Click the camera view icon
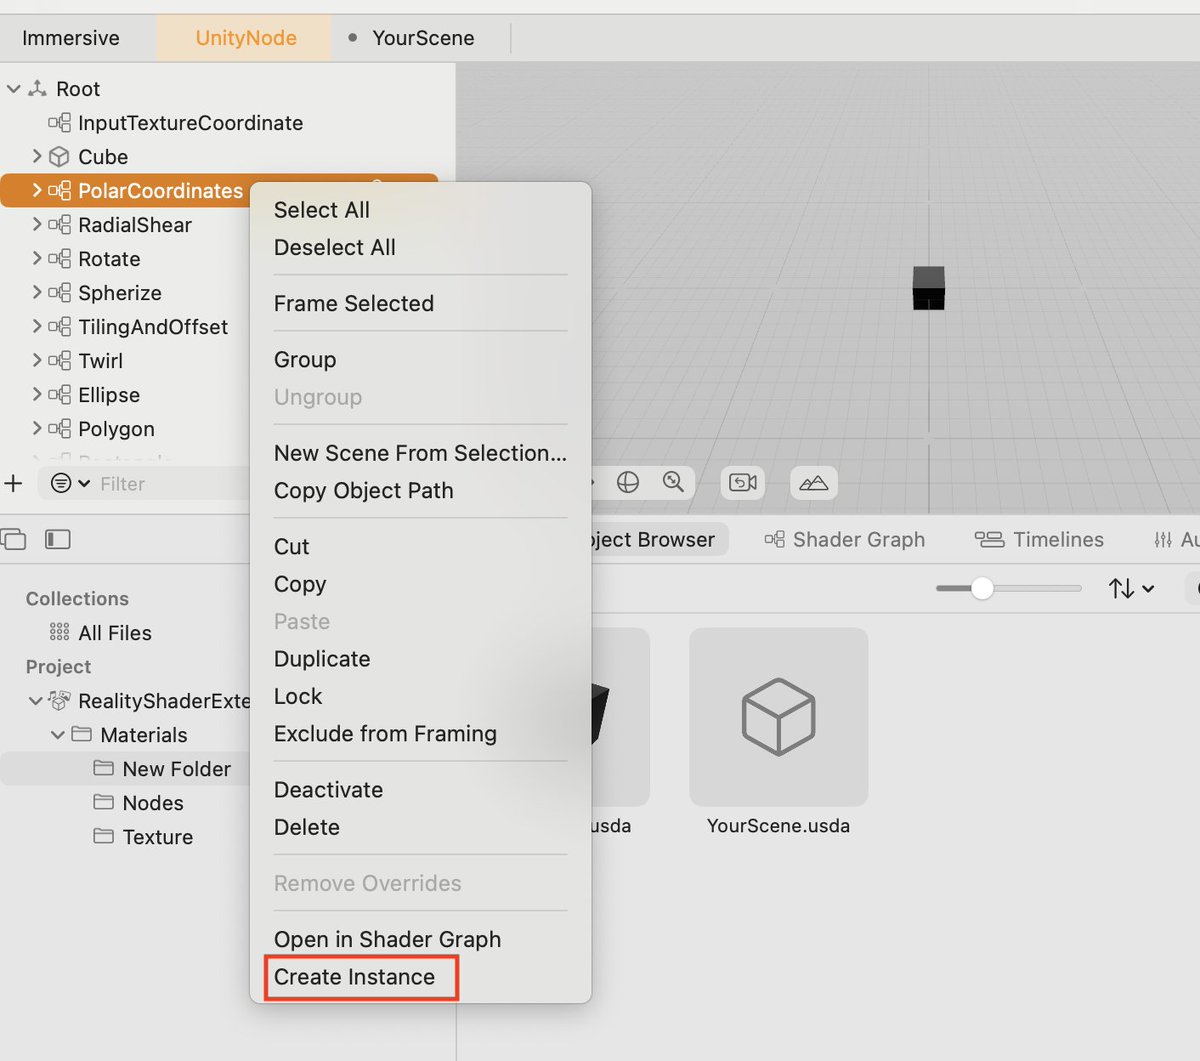This screenshot has height=1061, width=1200. (x=743, y=483)
